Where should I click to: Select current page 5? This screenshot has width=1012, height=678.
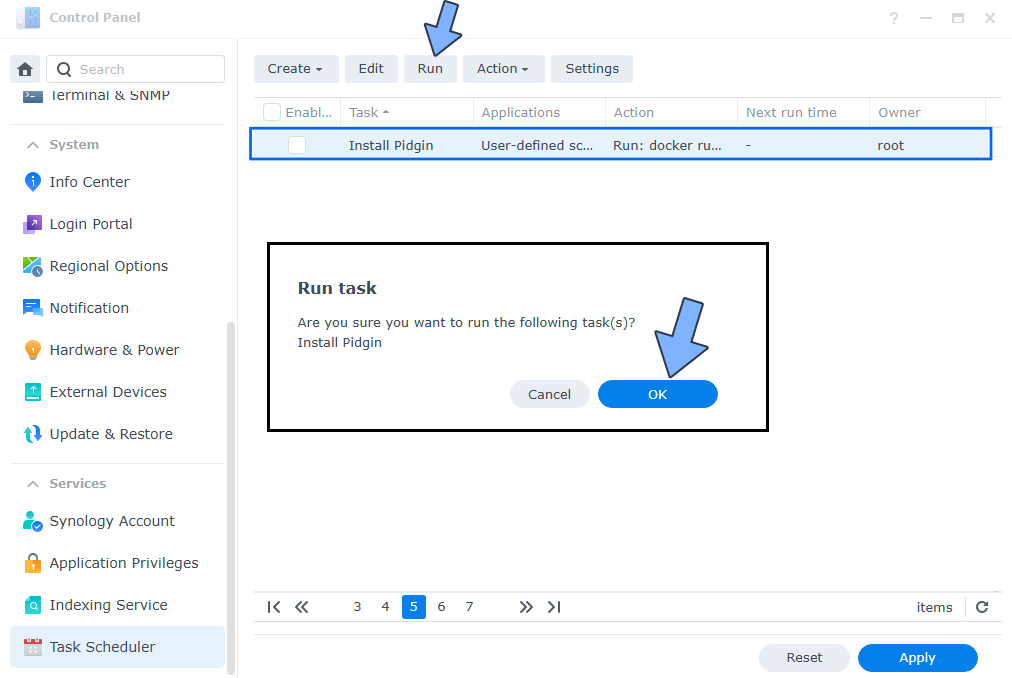[414, 607]
